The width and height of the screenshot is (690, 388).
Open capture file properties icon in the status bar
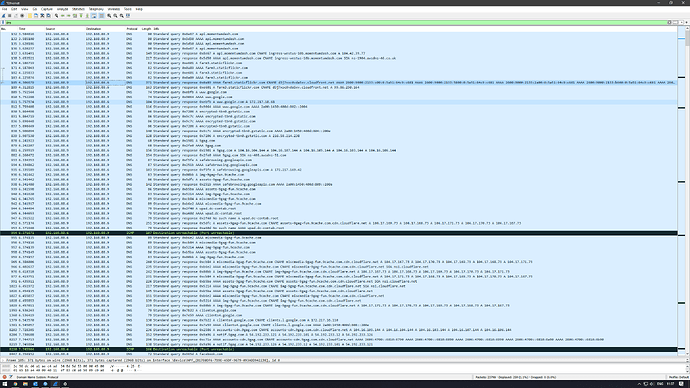coord(11,377)
